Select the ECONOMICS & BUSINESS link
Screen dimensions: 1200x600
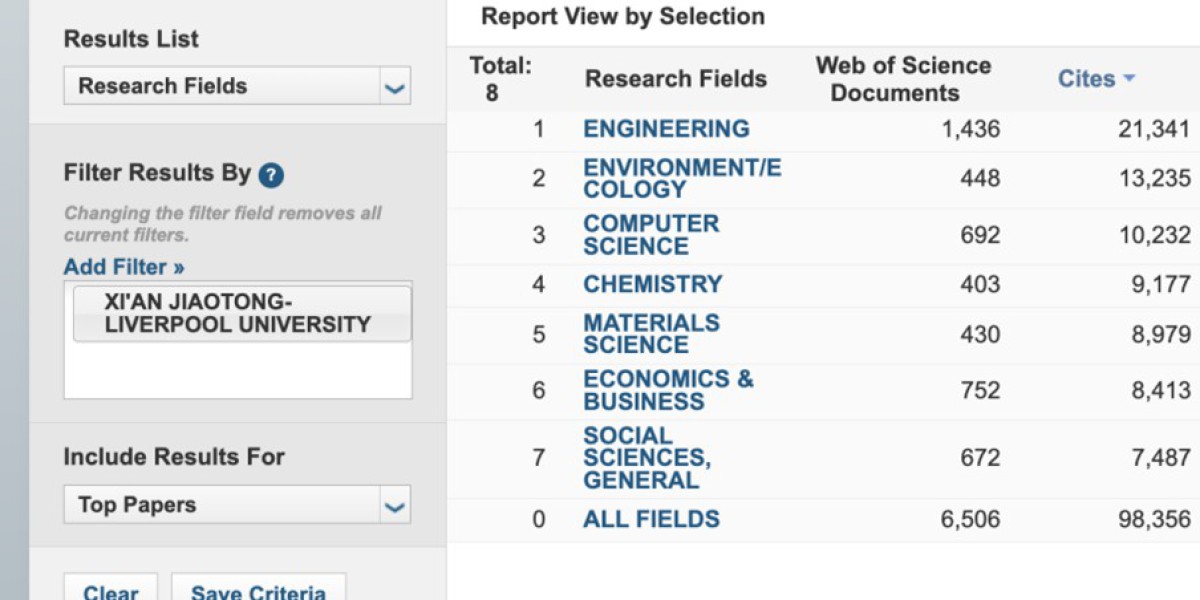pyautogui.click(x=668, y=390)
